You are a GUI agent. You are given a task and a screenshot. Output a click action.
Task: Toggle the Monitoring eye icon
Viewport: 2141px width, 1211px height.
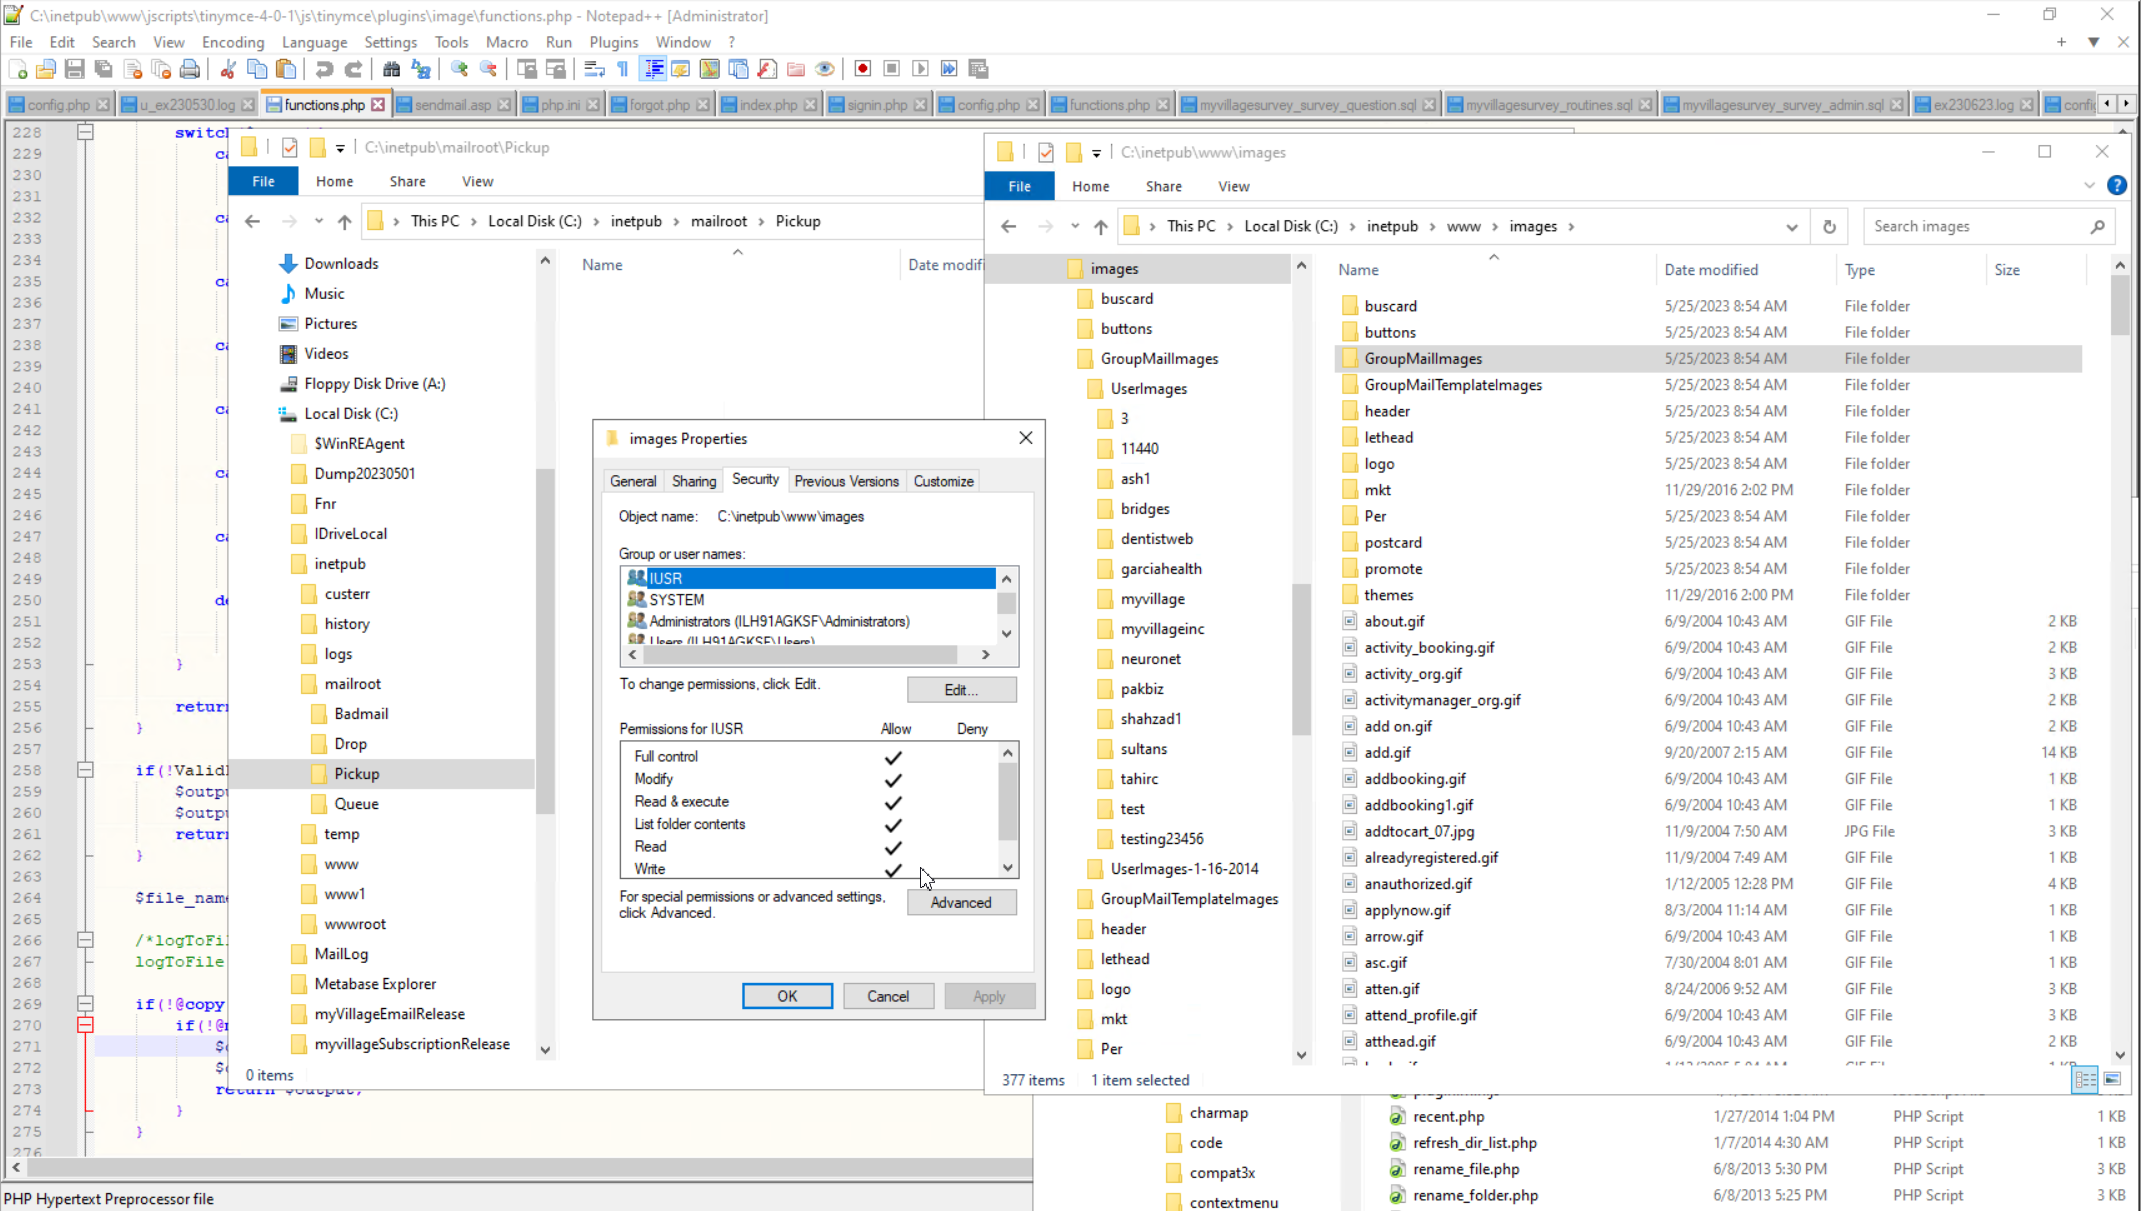point(825,69)
